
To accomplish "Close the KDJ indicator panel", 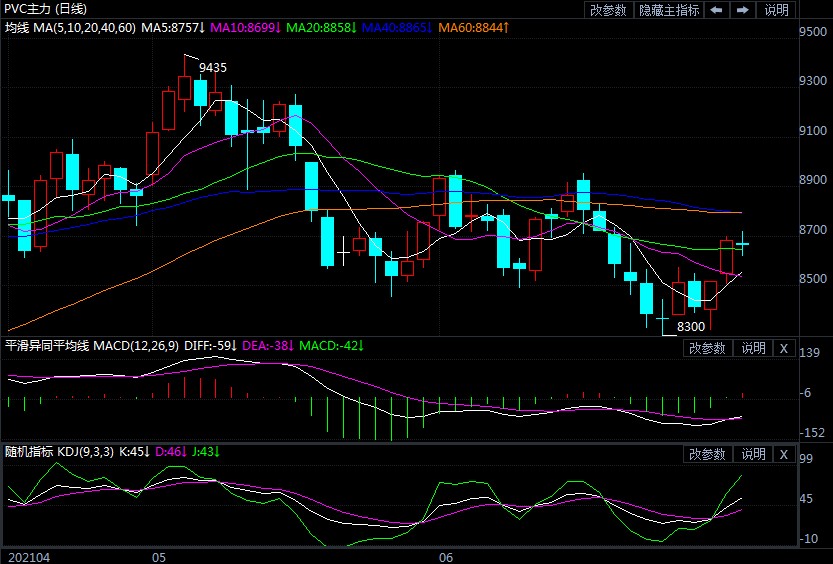I will (783, 454).
